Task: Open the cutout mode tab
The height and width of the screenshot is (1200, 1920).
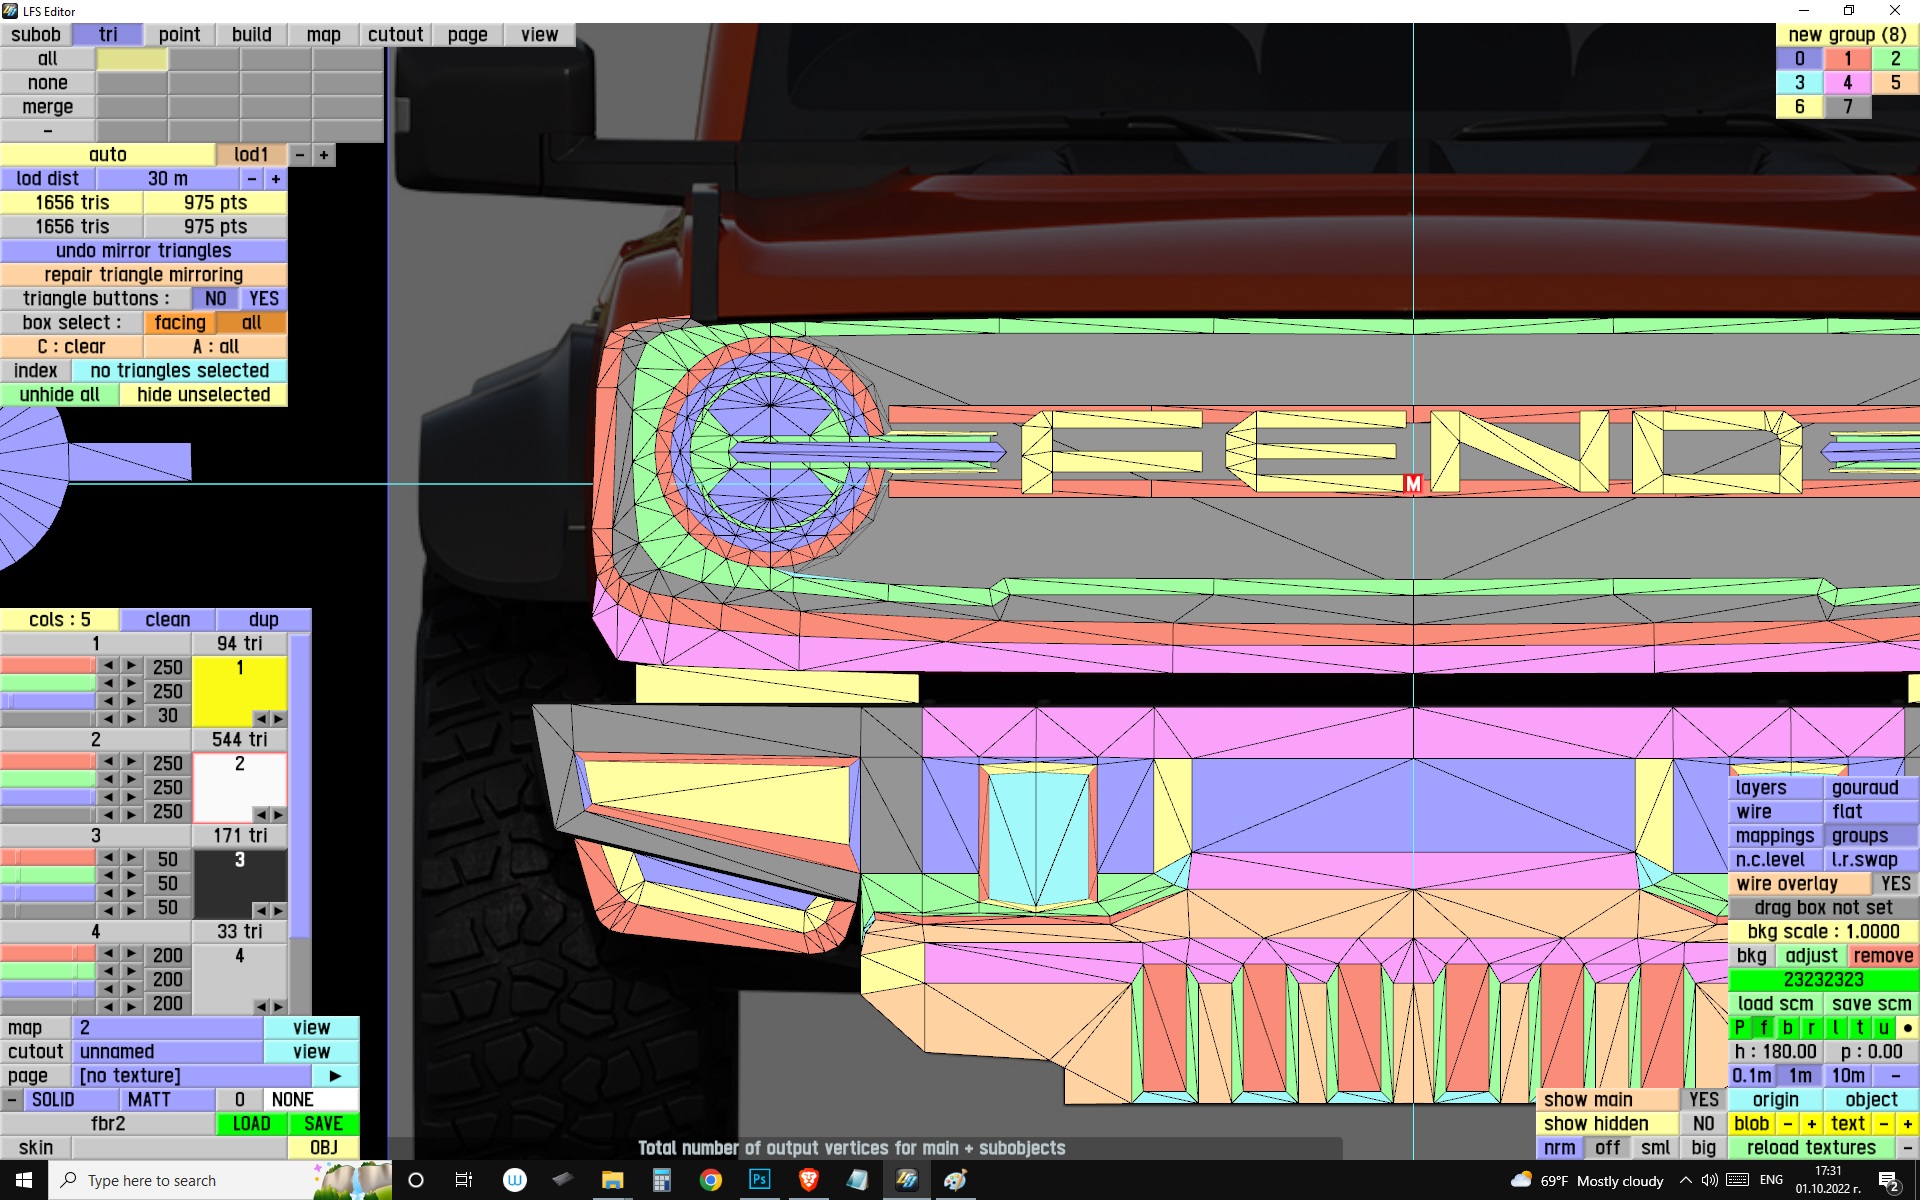Action: (395, 35)
